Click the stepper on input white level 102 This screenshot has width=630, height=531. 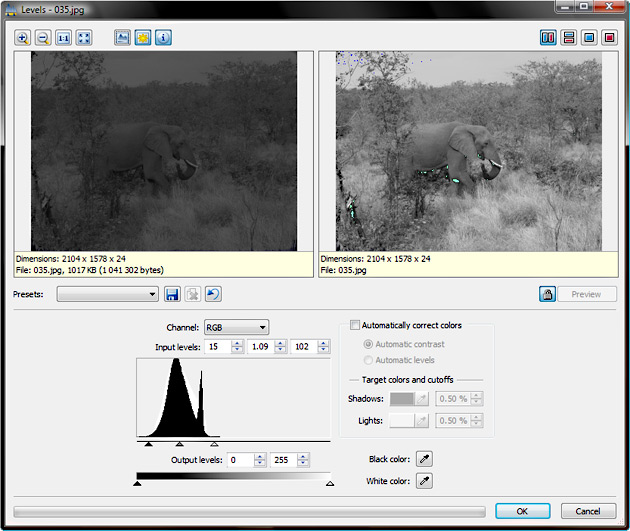click(x=323, y=347)
